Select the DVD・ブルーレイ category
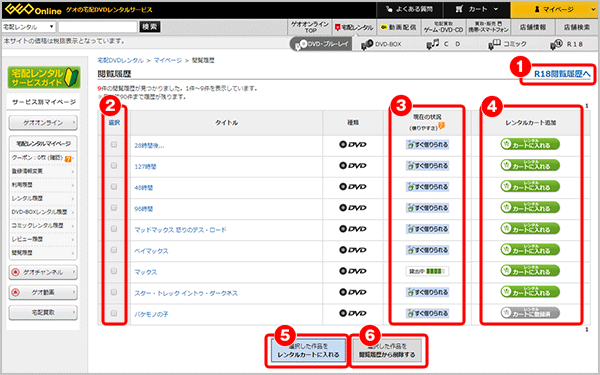The width and height of the screenshot is (600, 375). coord(321,44)
